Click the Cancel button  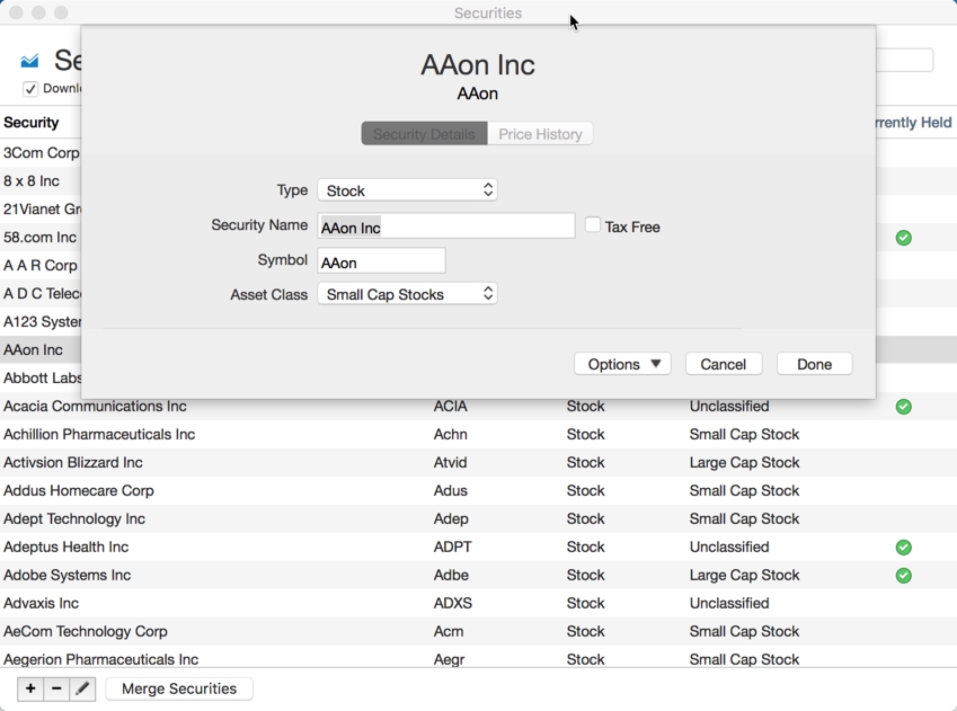point(723,364)
